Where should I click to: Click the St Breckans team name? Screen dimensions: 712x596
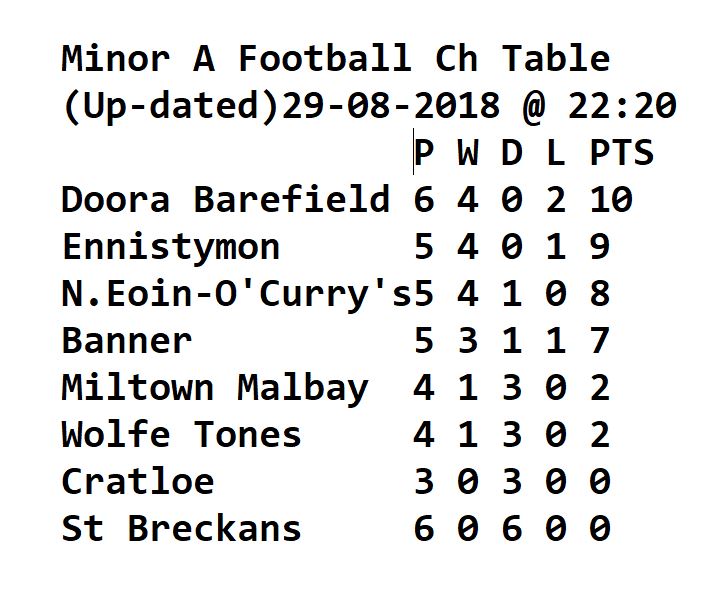pyautogui.click(x=181, y=528)
